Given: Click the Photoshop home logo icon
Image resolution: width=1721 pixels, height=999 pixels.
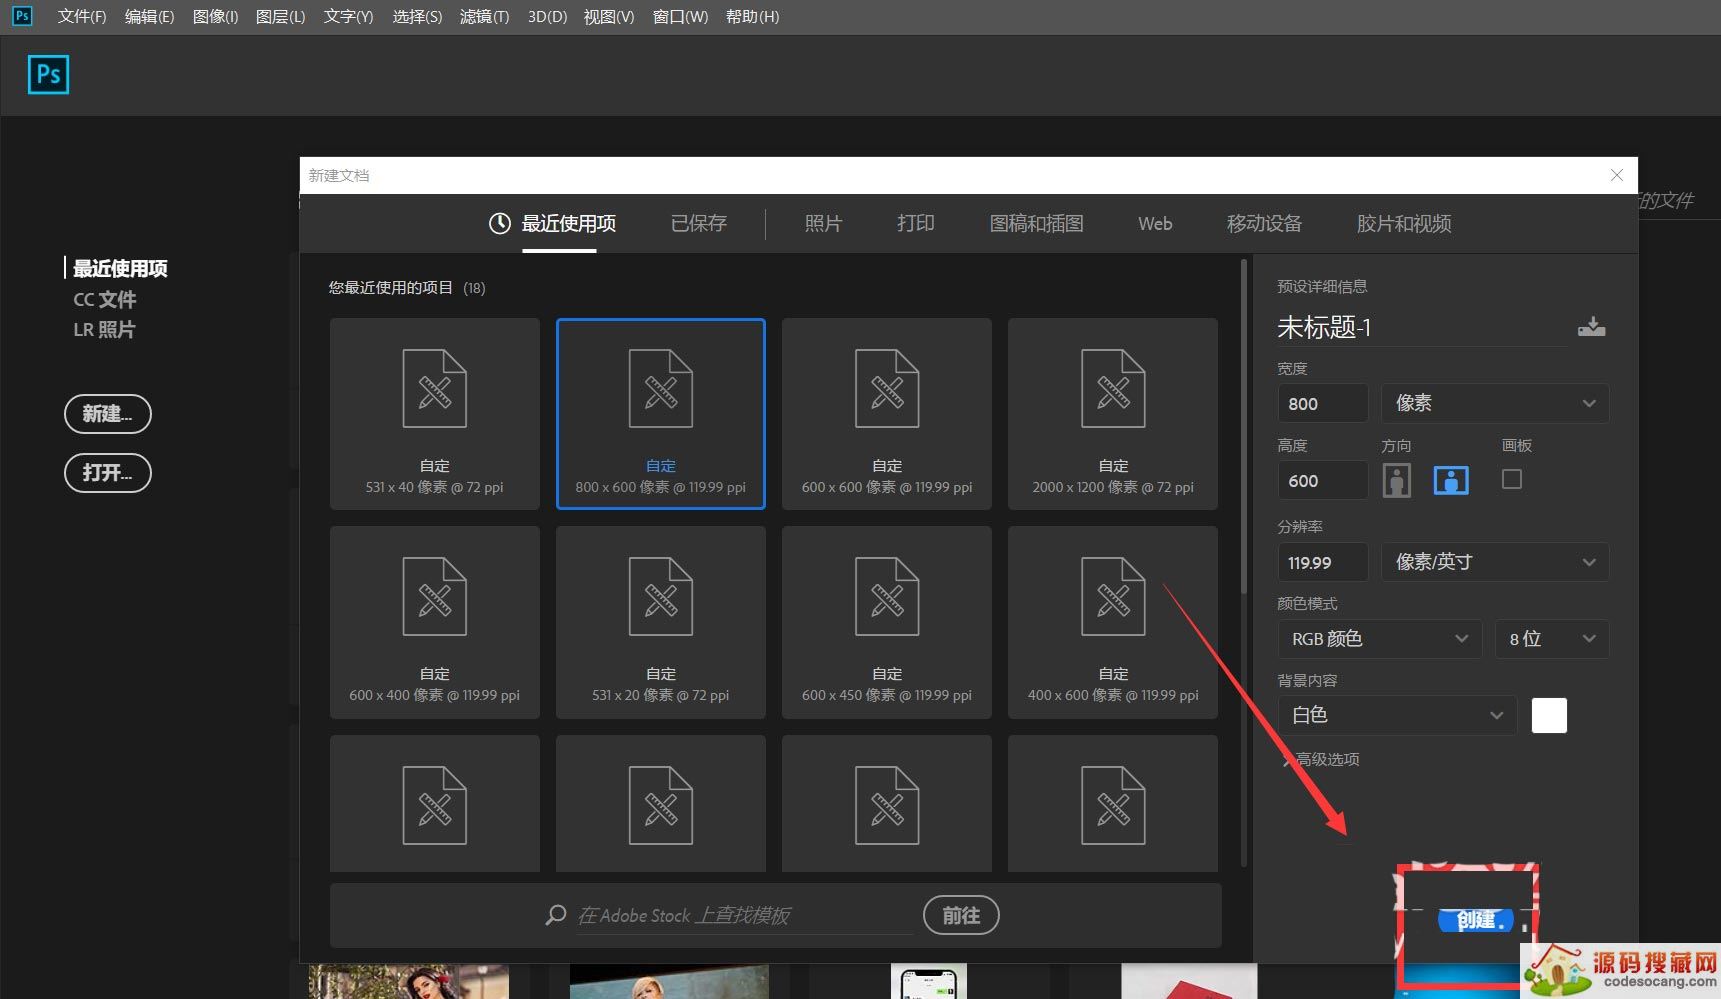Looking at the screenshot, I should [48, 75].
